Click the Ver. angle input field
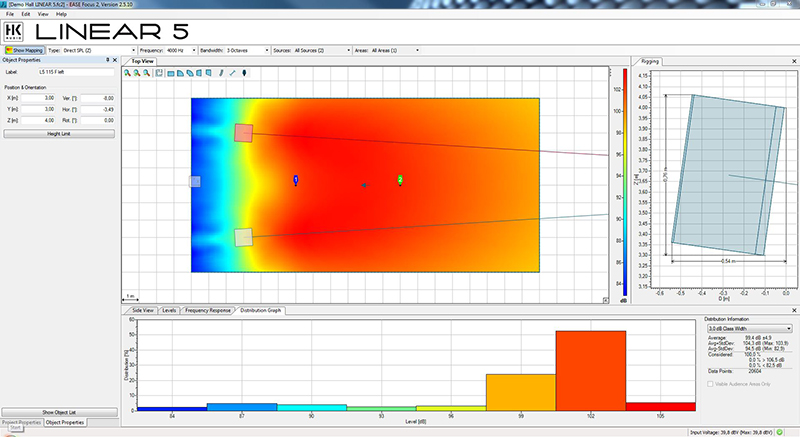The width and height of the screenshot is (800, 437). pos(97,98)
